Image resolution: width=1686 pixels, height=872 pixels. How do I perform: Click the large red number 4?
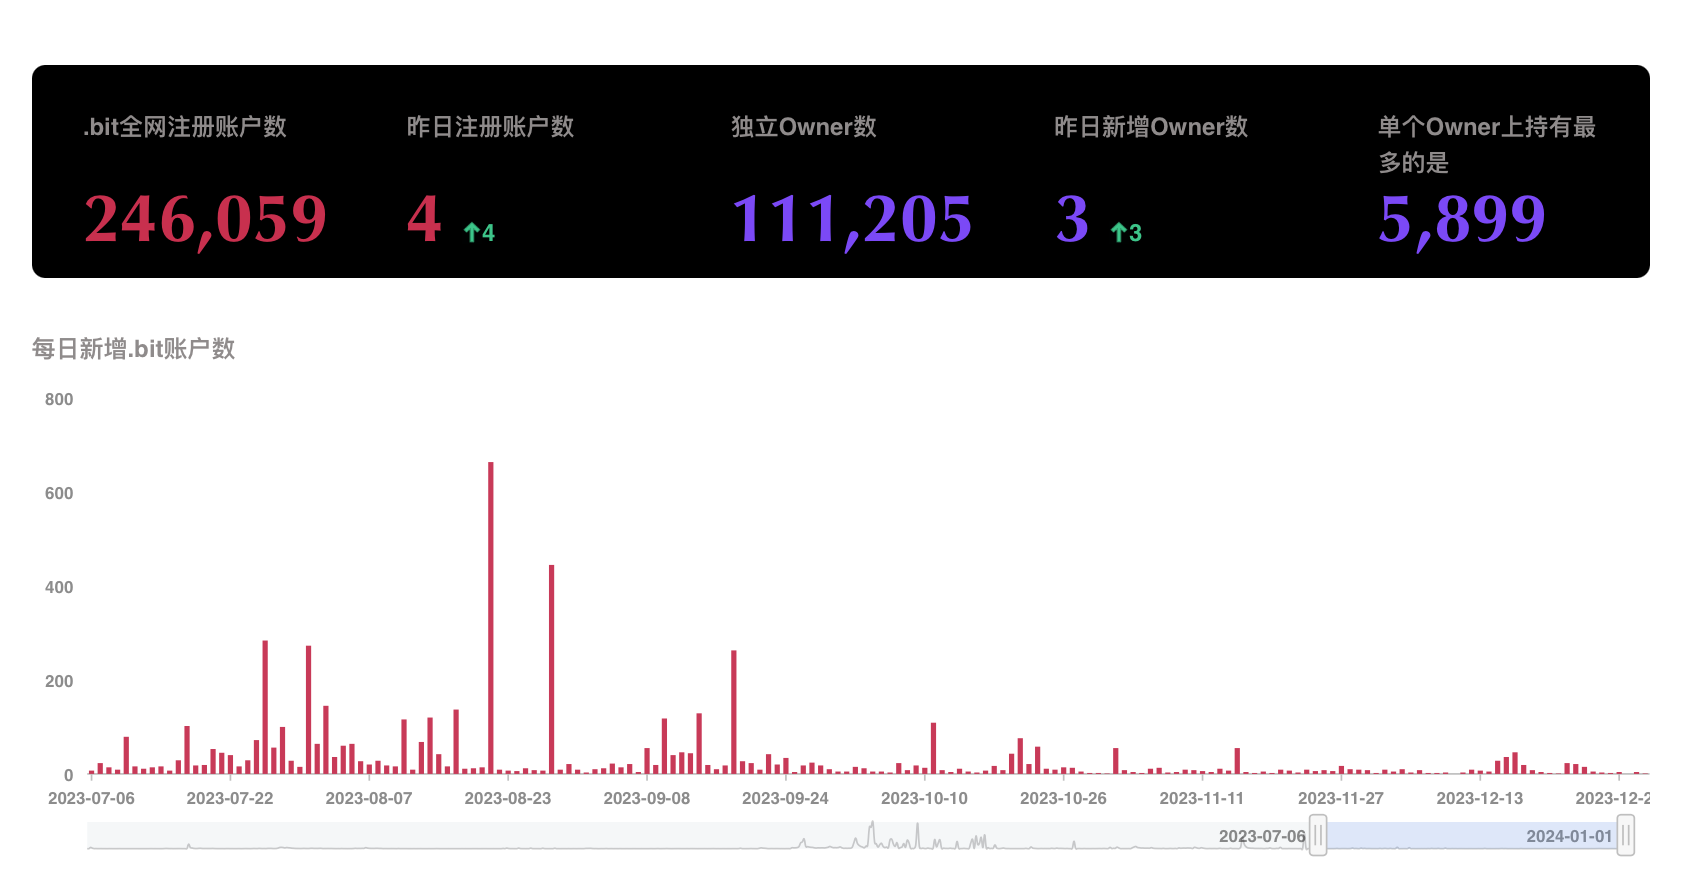pyautogui.click(x=424, y=219)
